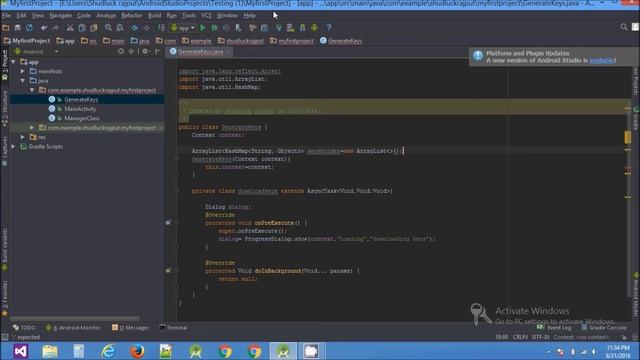Click the UTF-8 encoding status entry

click(540, 337)
